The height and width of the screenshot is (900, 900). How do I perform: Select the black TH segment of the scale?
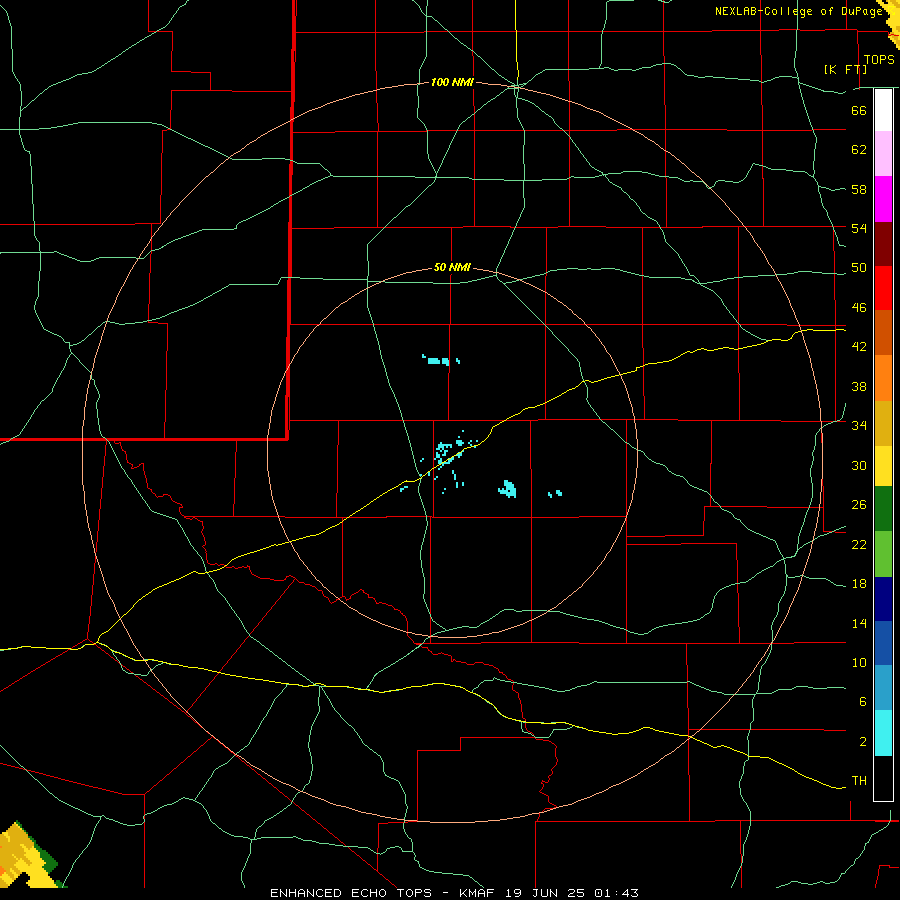[x=883, y=778]
